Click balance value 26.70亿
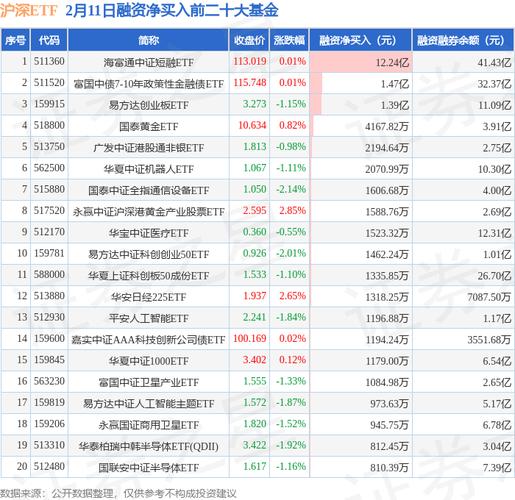515x500 pixels. pyautogui.click(x=494, y=276)
